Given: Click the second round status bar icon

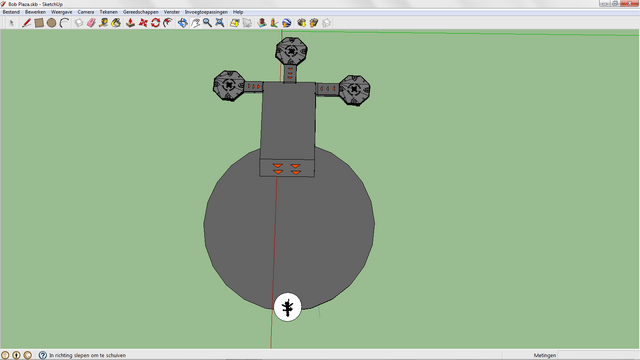Looking at the screenshot, I should click(x=16, y=355).
